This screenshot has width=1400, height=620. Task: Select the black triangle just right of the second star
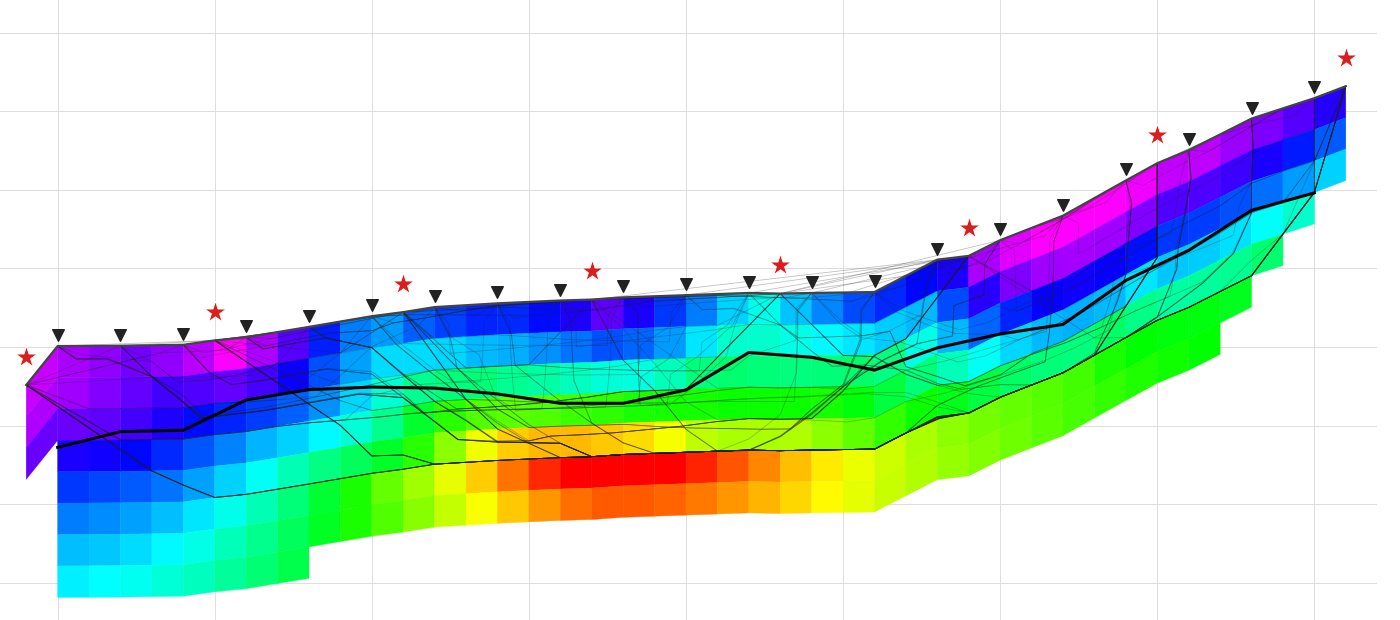(x=246, y=327)
